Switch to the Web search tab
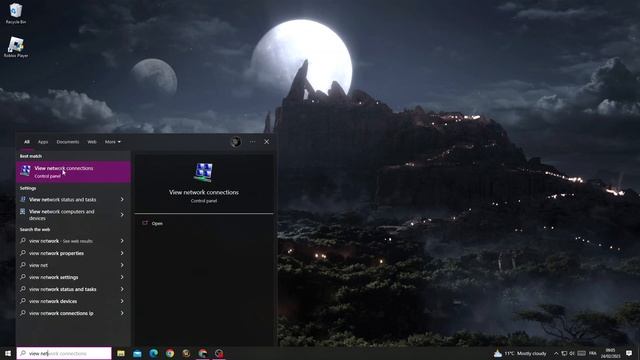 [x=92, y=142]
